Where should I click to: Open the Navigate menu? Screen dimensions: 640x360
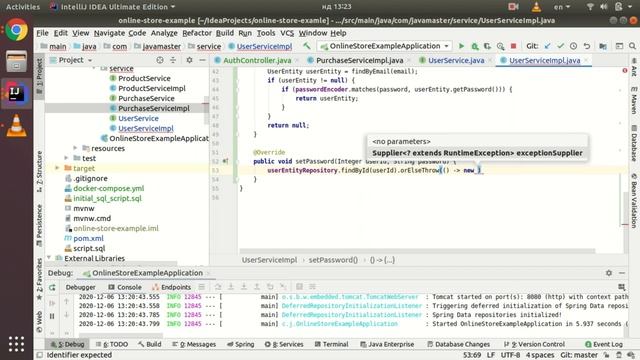[109, 33]
